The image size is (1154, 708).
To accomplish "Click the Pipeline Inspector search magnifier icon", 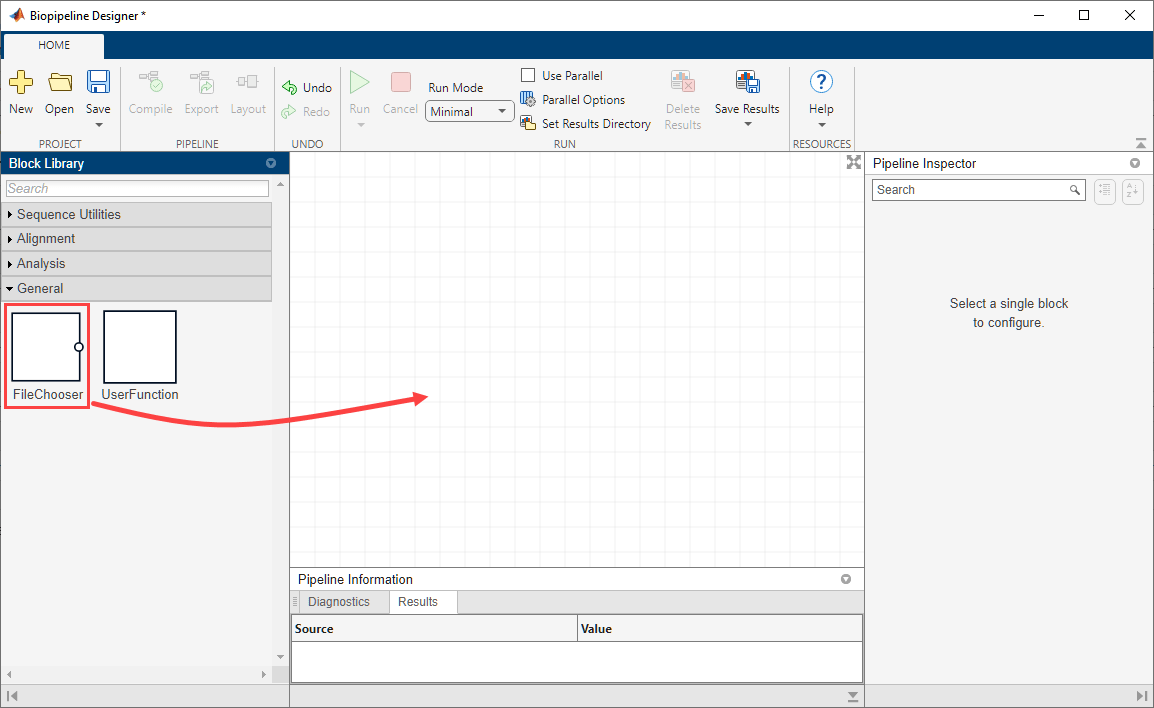I will pos(1075,190).
